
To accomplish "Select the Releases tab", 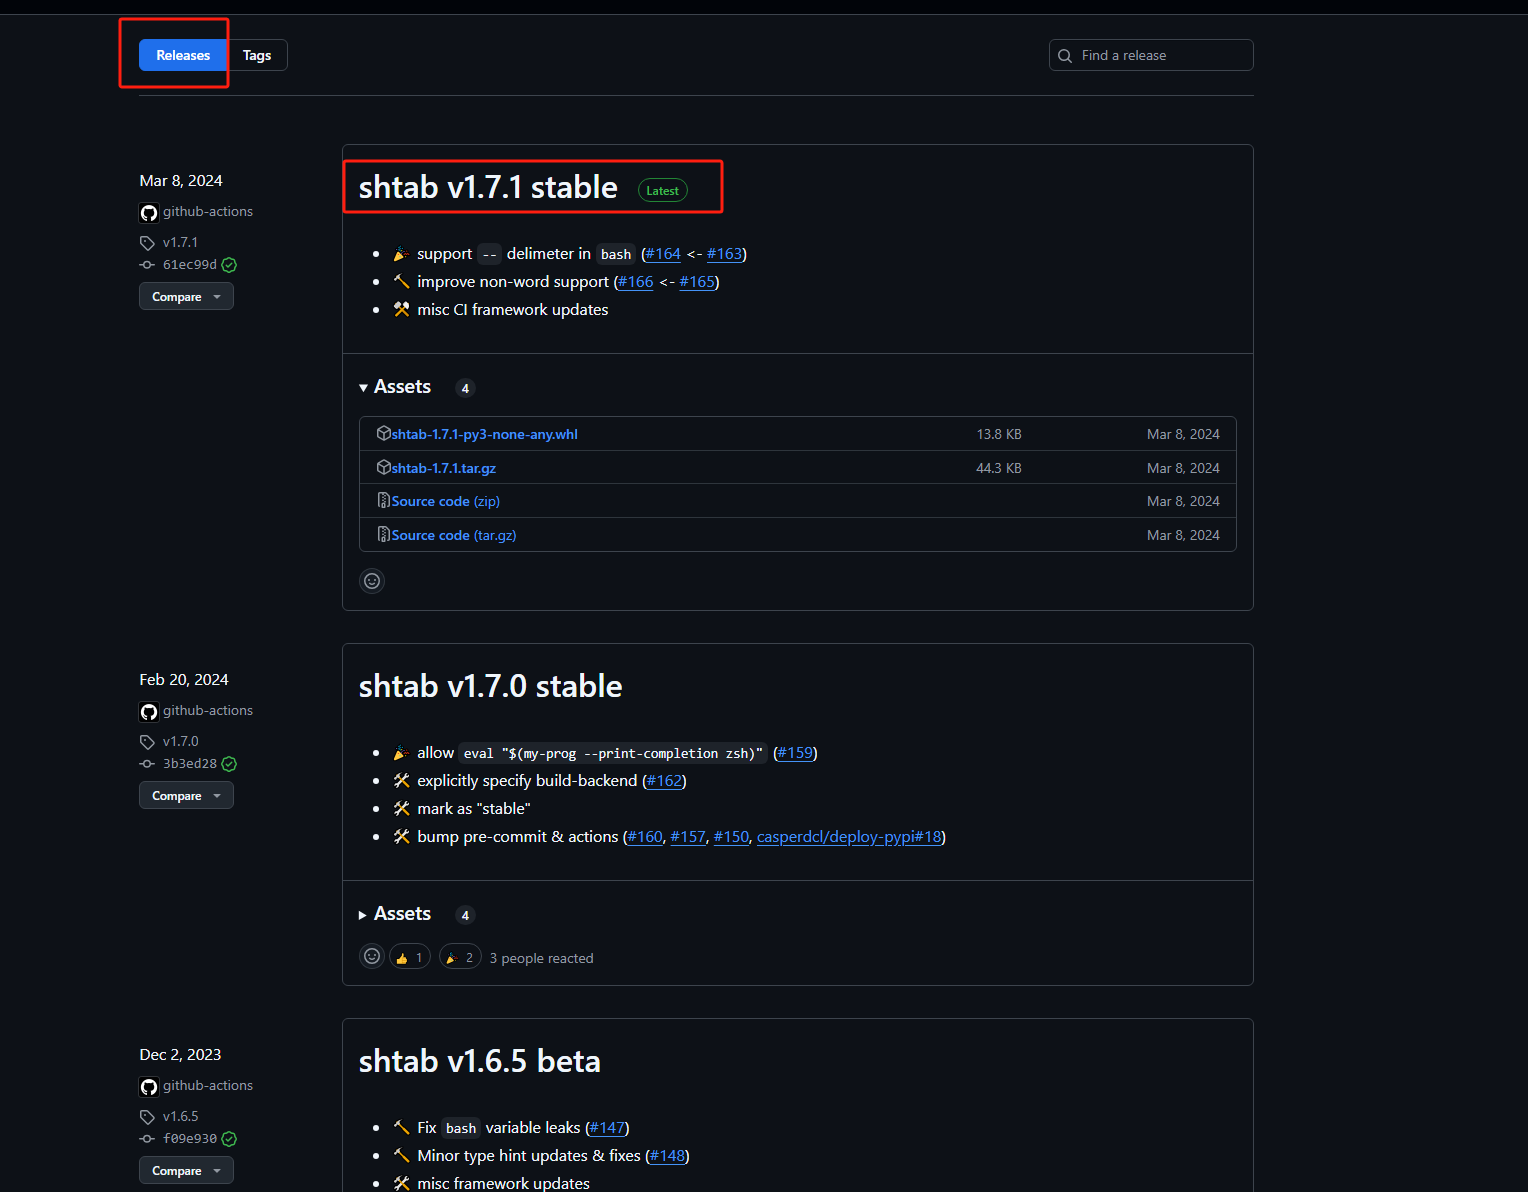I will 183,55.
